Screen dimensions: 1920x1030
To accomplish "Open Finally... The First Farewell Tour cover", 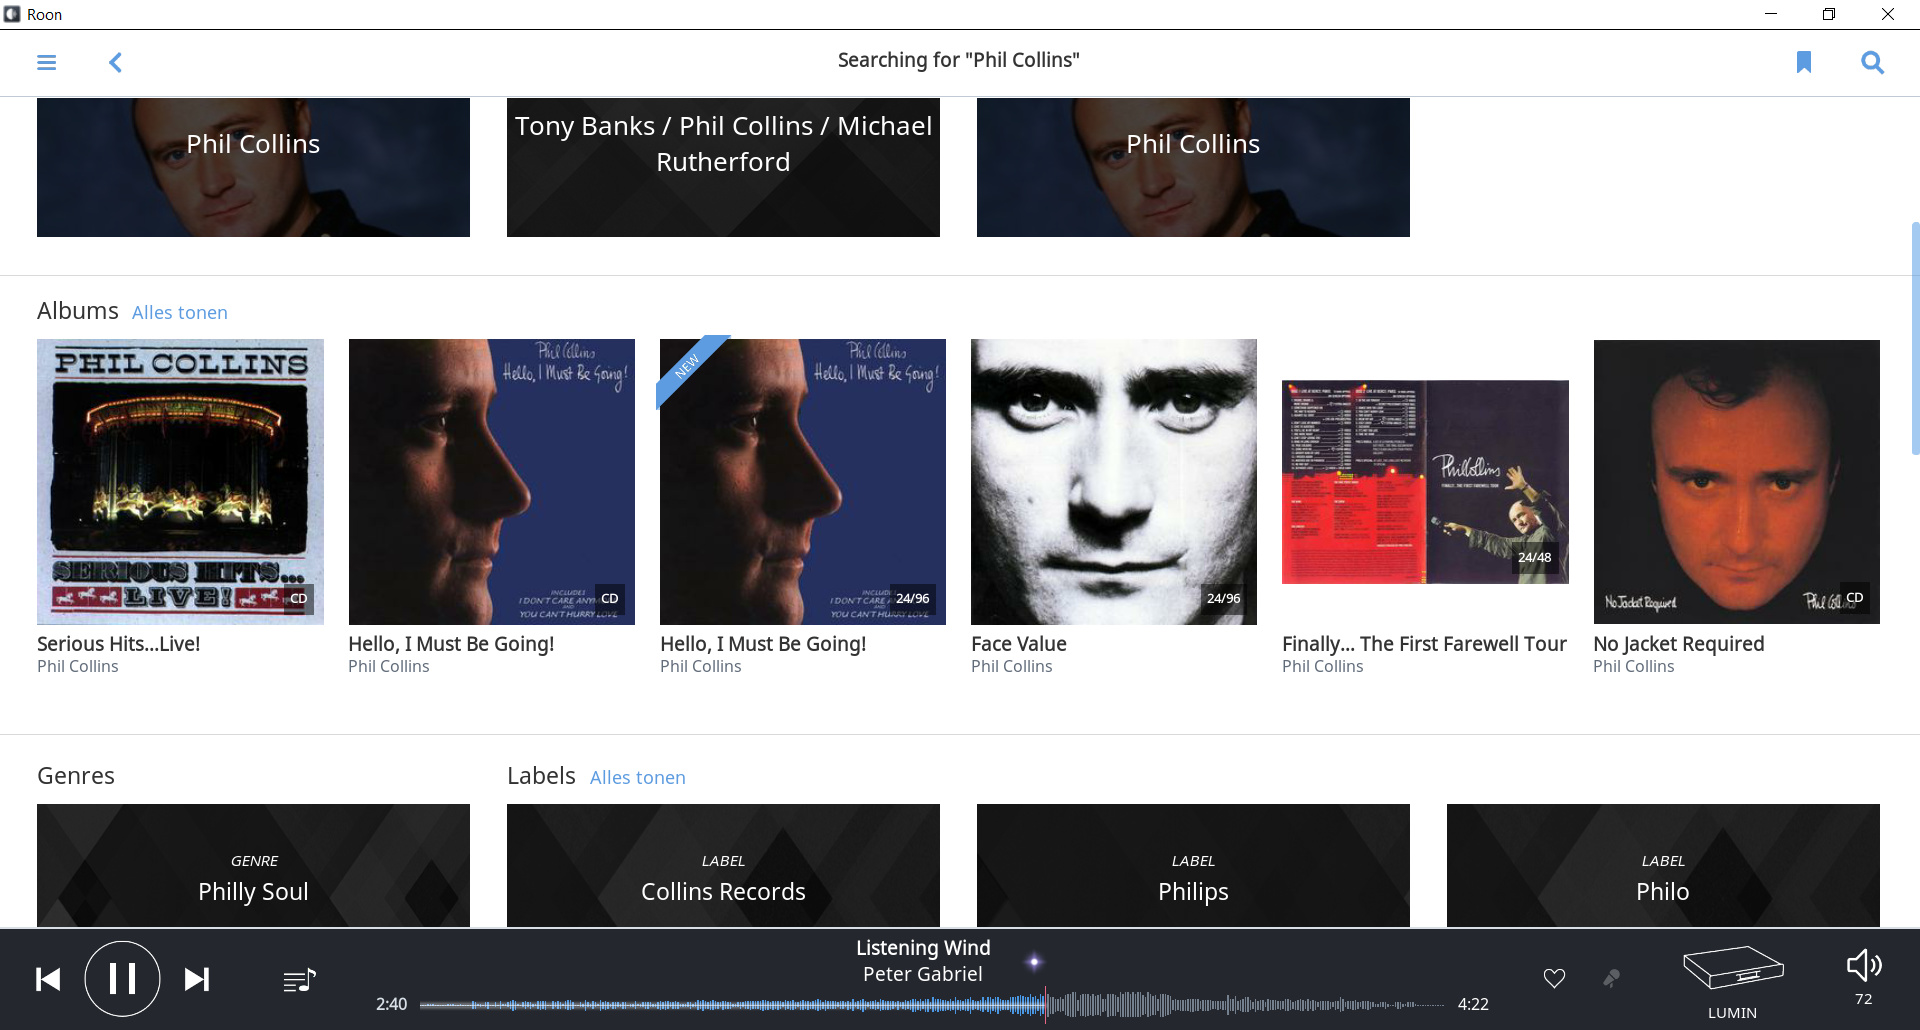I will tap(1425, 482).
